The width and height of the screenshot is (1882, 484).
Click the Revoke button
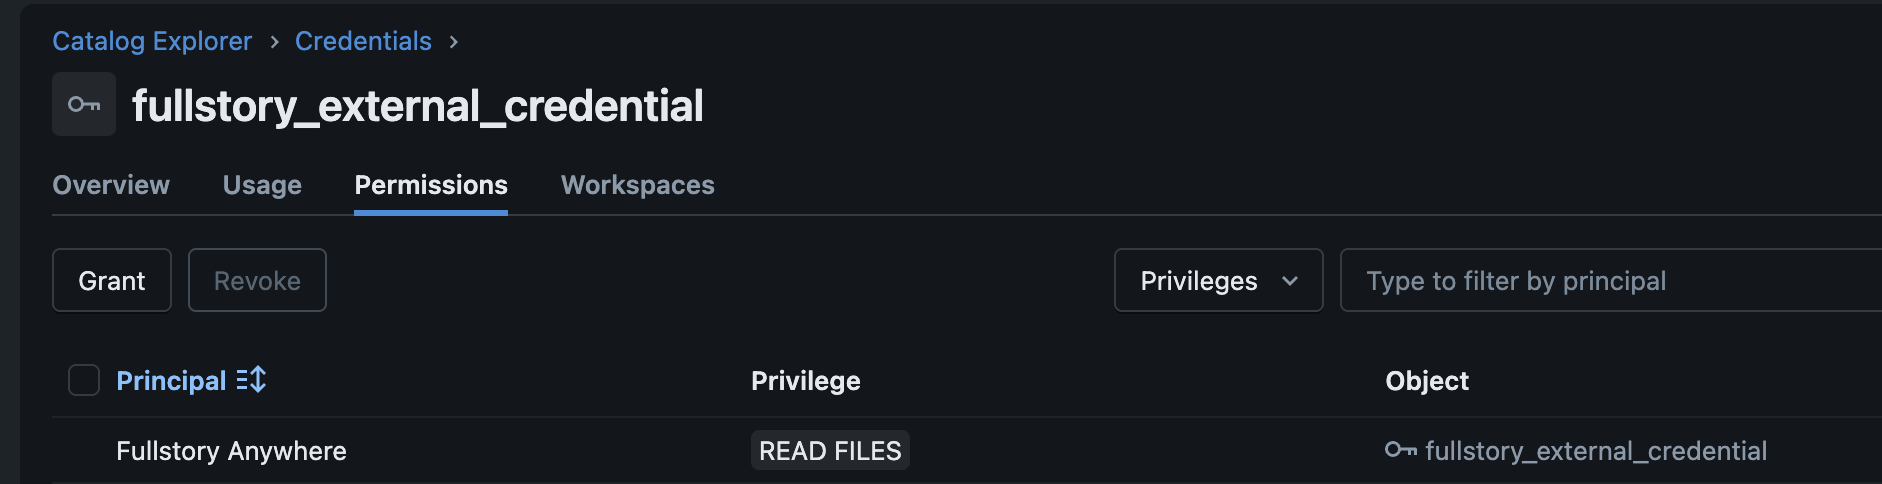pos(257,281)
